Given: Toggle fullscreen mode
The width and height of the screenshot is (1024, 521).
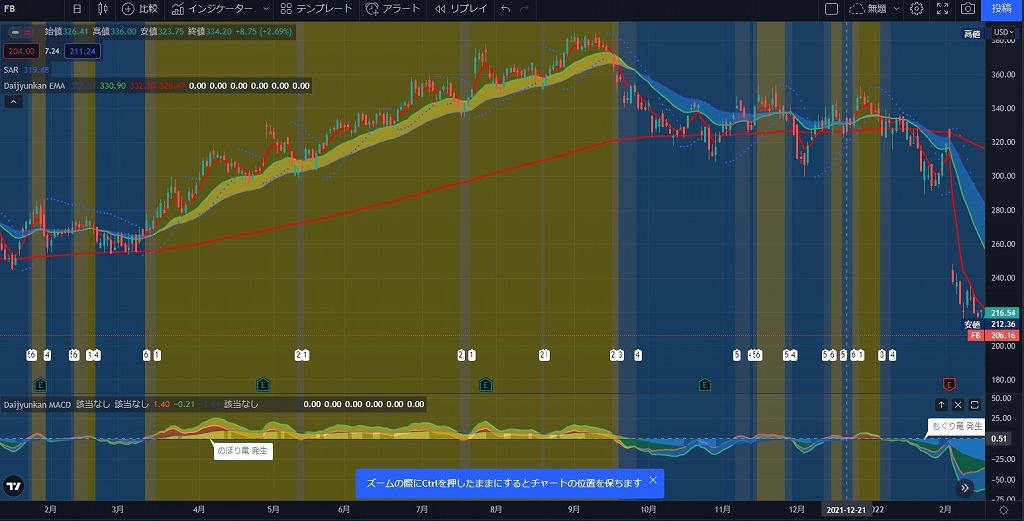Looking at the screenshot, I should click(942, 8).
